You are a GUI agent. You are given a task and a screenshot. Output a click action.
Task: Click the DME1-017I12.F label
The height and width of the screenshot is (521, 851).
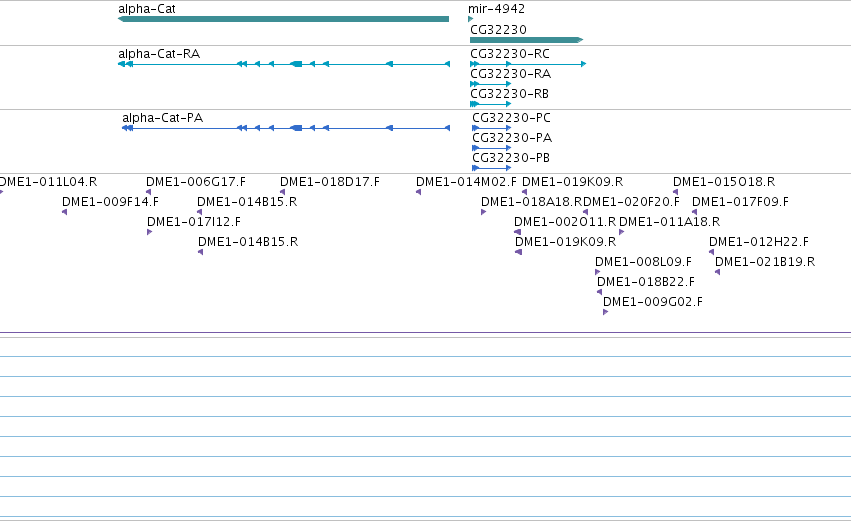(194, 222)
